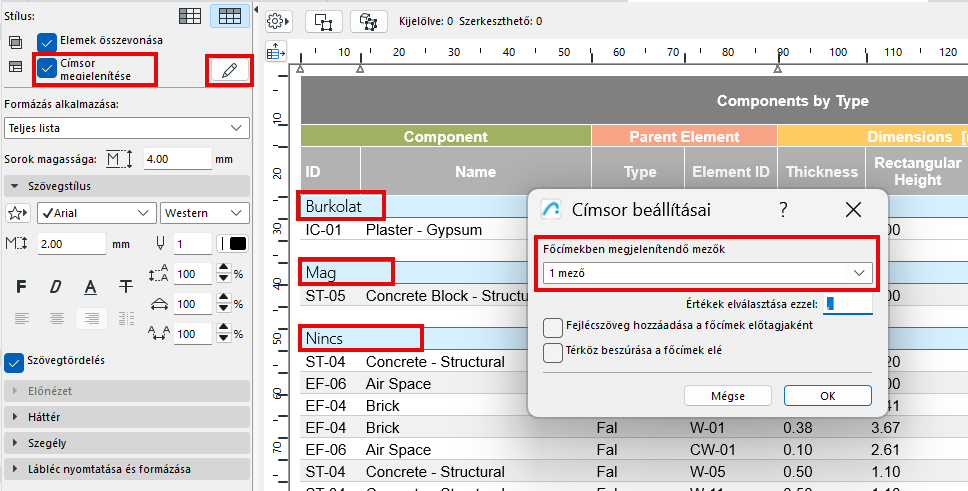
Task: Toggle bold F text style
Action: pyautogui.click(x=21, y=287)
